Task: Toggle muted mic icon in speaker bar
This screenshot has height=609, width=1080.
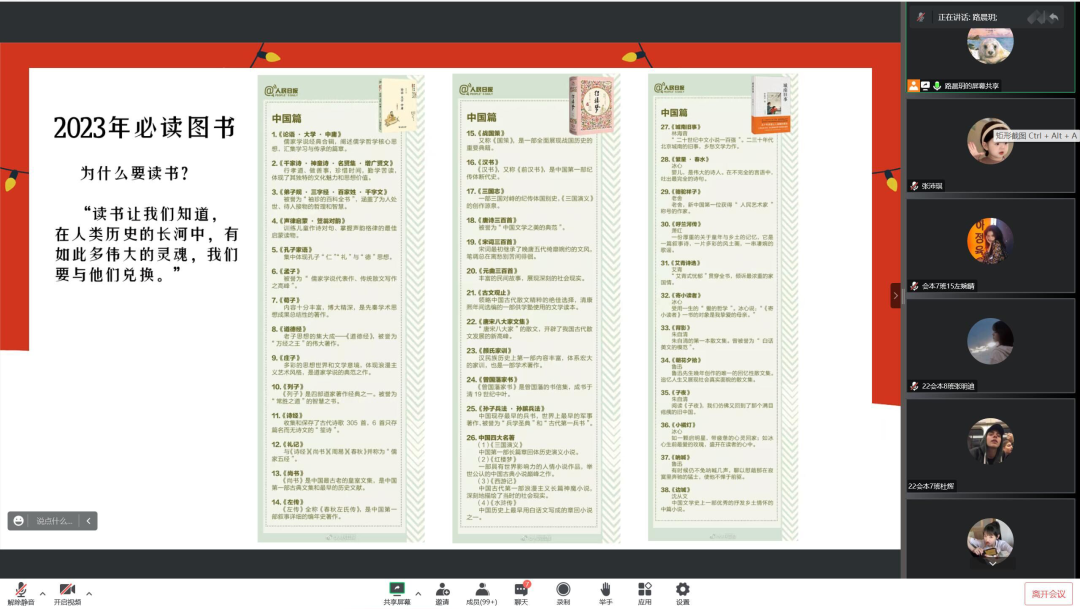Action: 919,17
